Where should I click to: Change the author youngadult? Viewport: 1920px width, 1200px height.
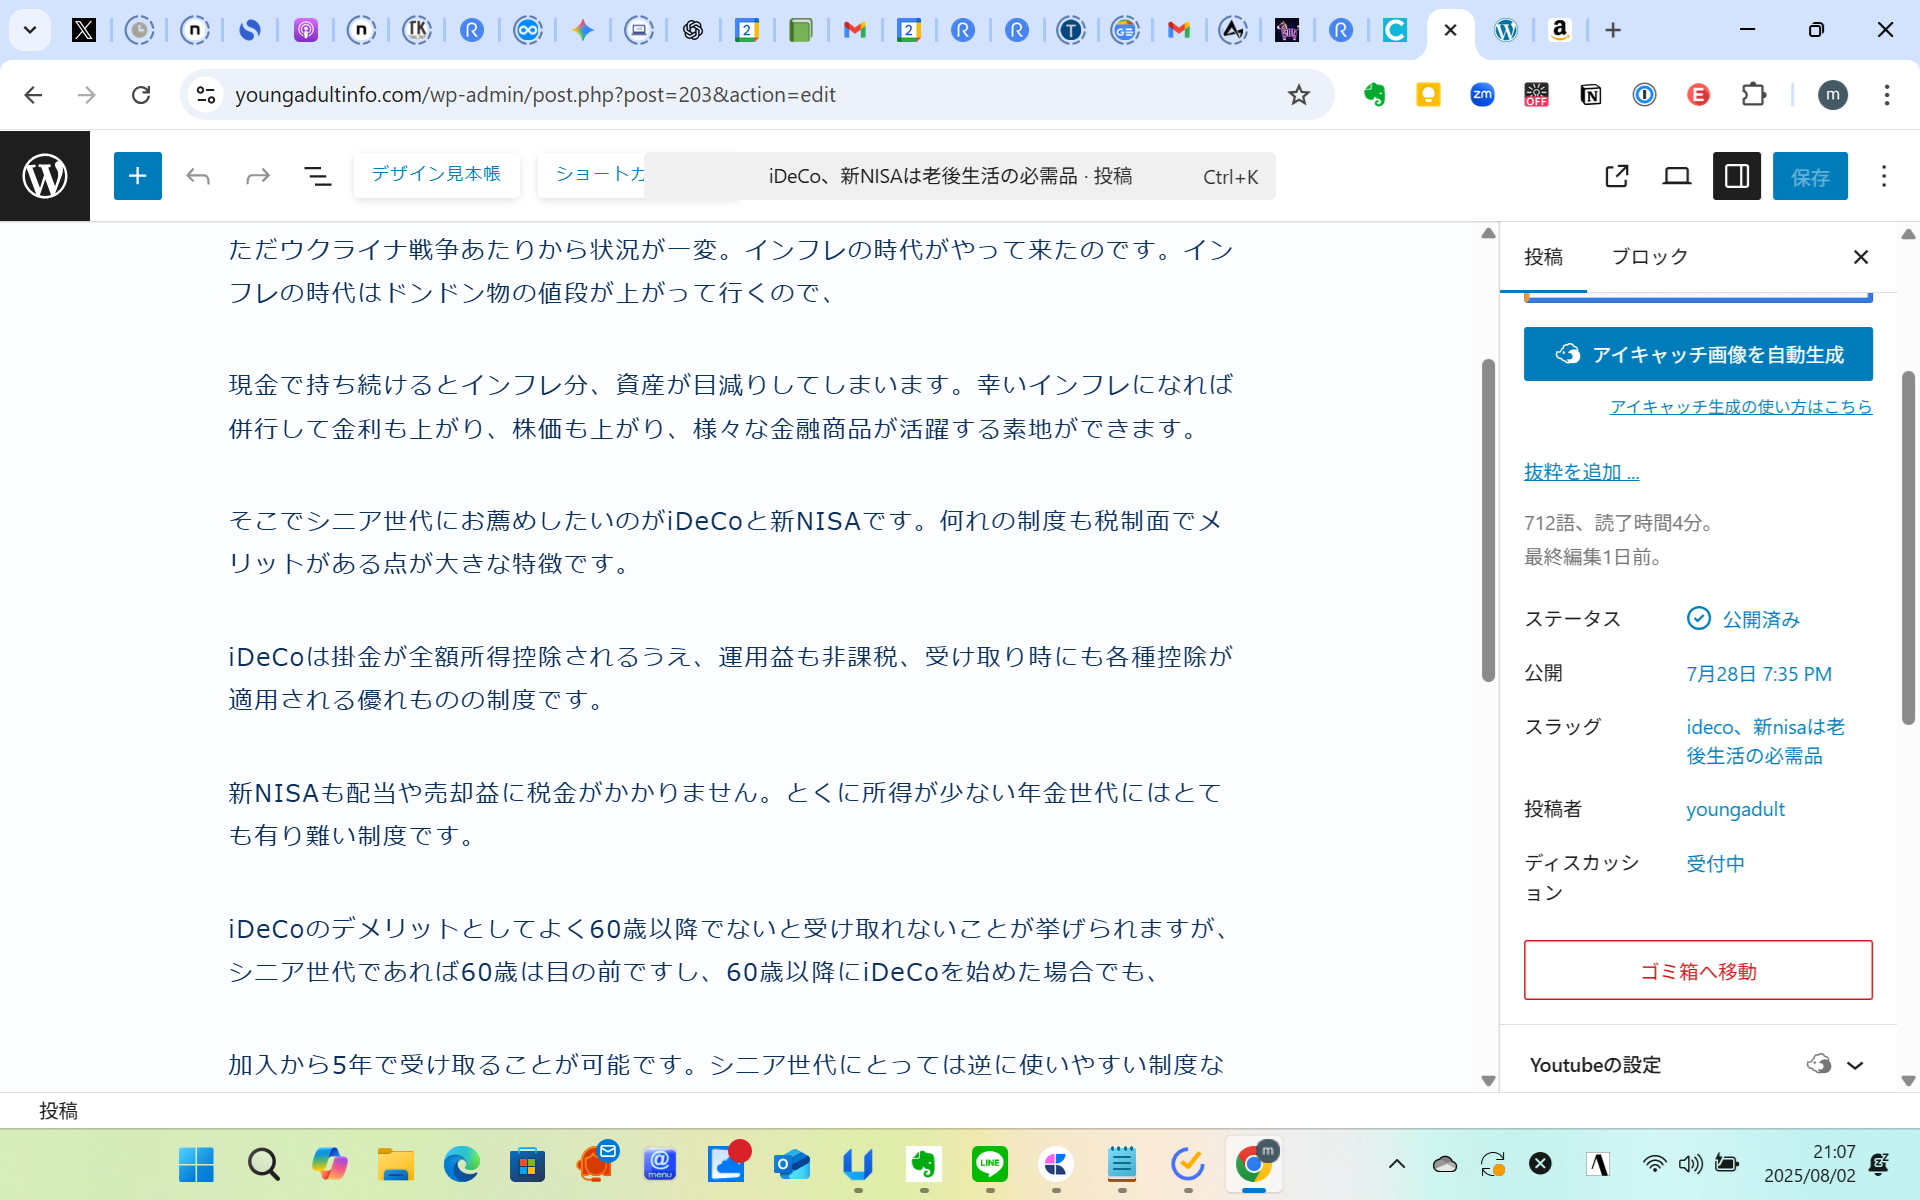click(x=1735, y=809)
